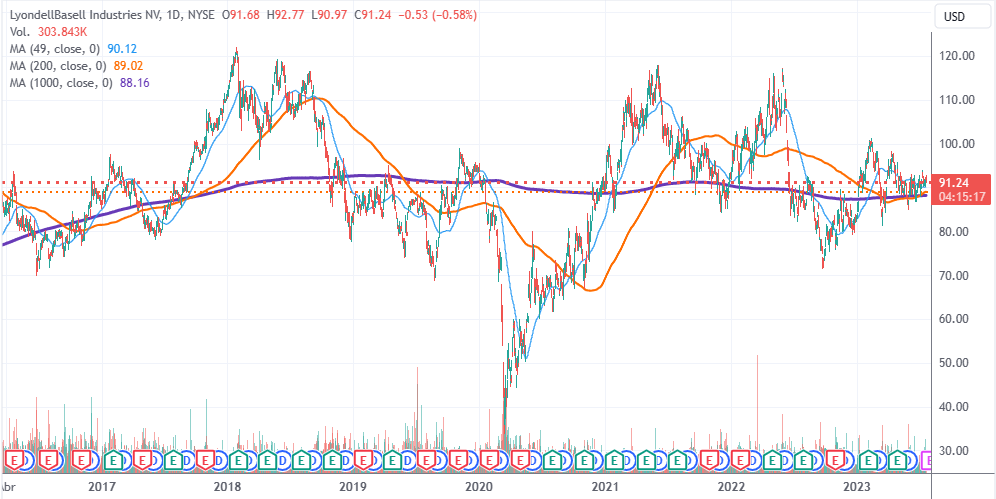Screen dimensions: 996x499
Task: Click the 2020 label on time axis
Action: pyautogui.click(x=480, y=487)
